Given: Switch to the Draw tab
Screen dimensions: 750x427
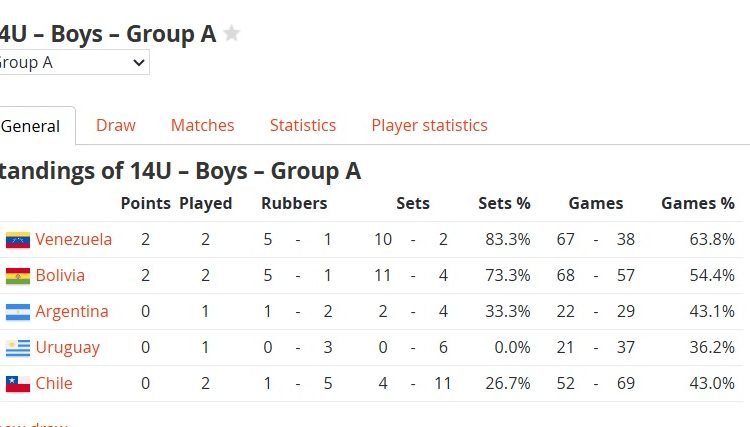Looking at the screenshot, I should (116, 126).
